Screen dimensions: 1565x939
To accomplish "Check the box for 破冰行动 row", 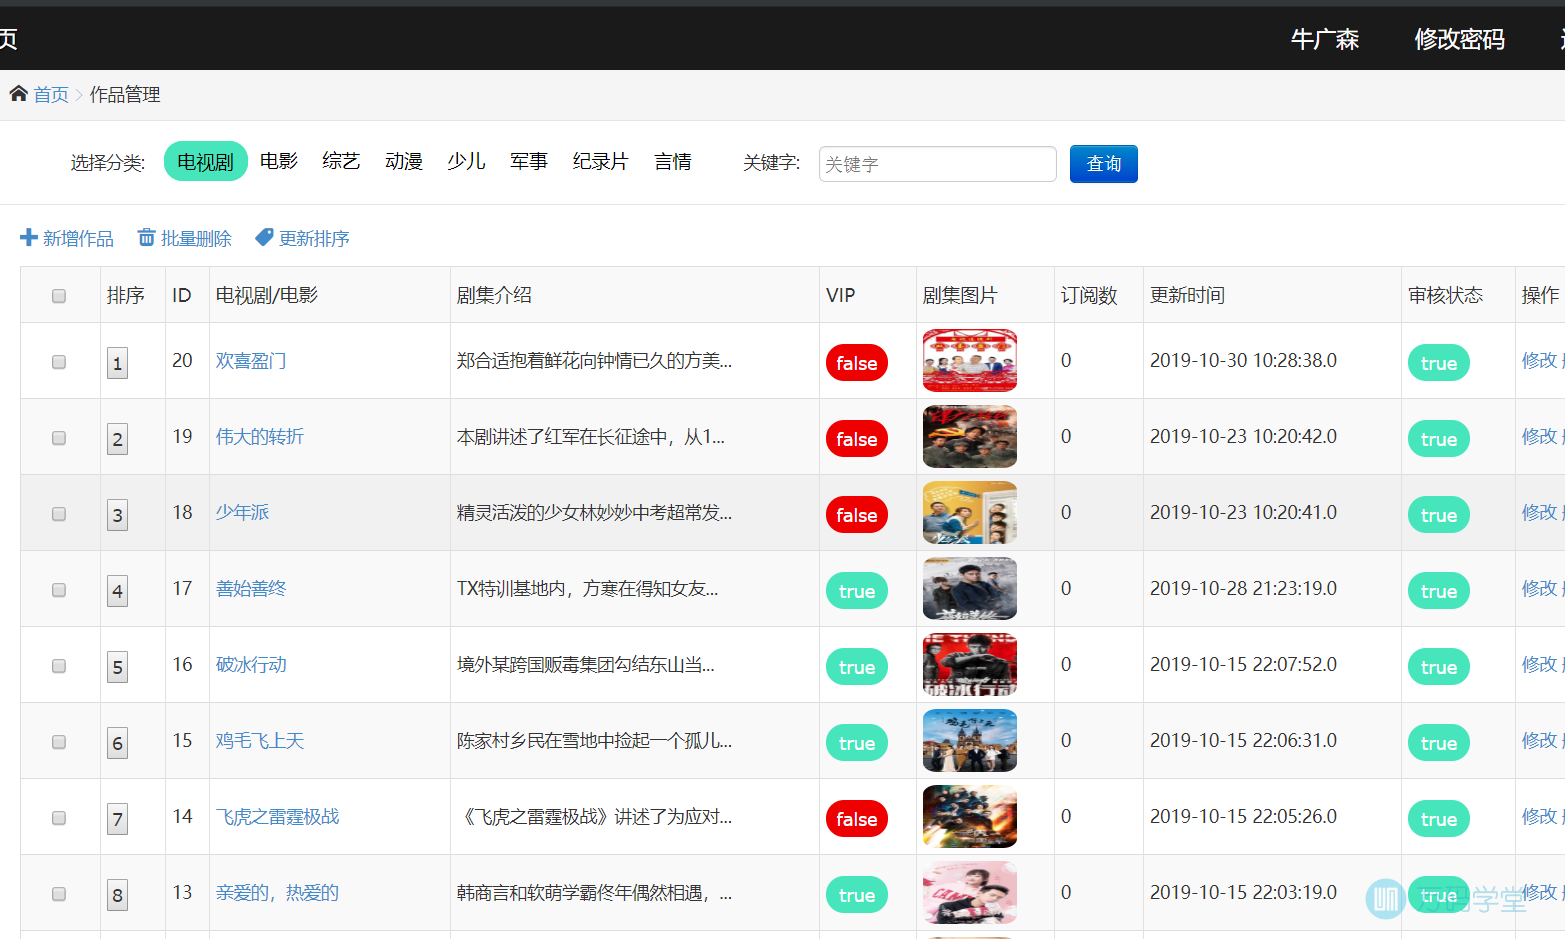I will click(x=59, y=666).
